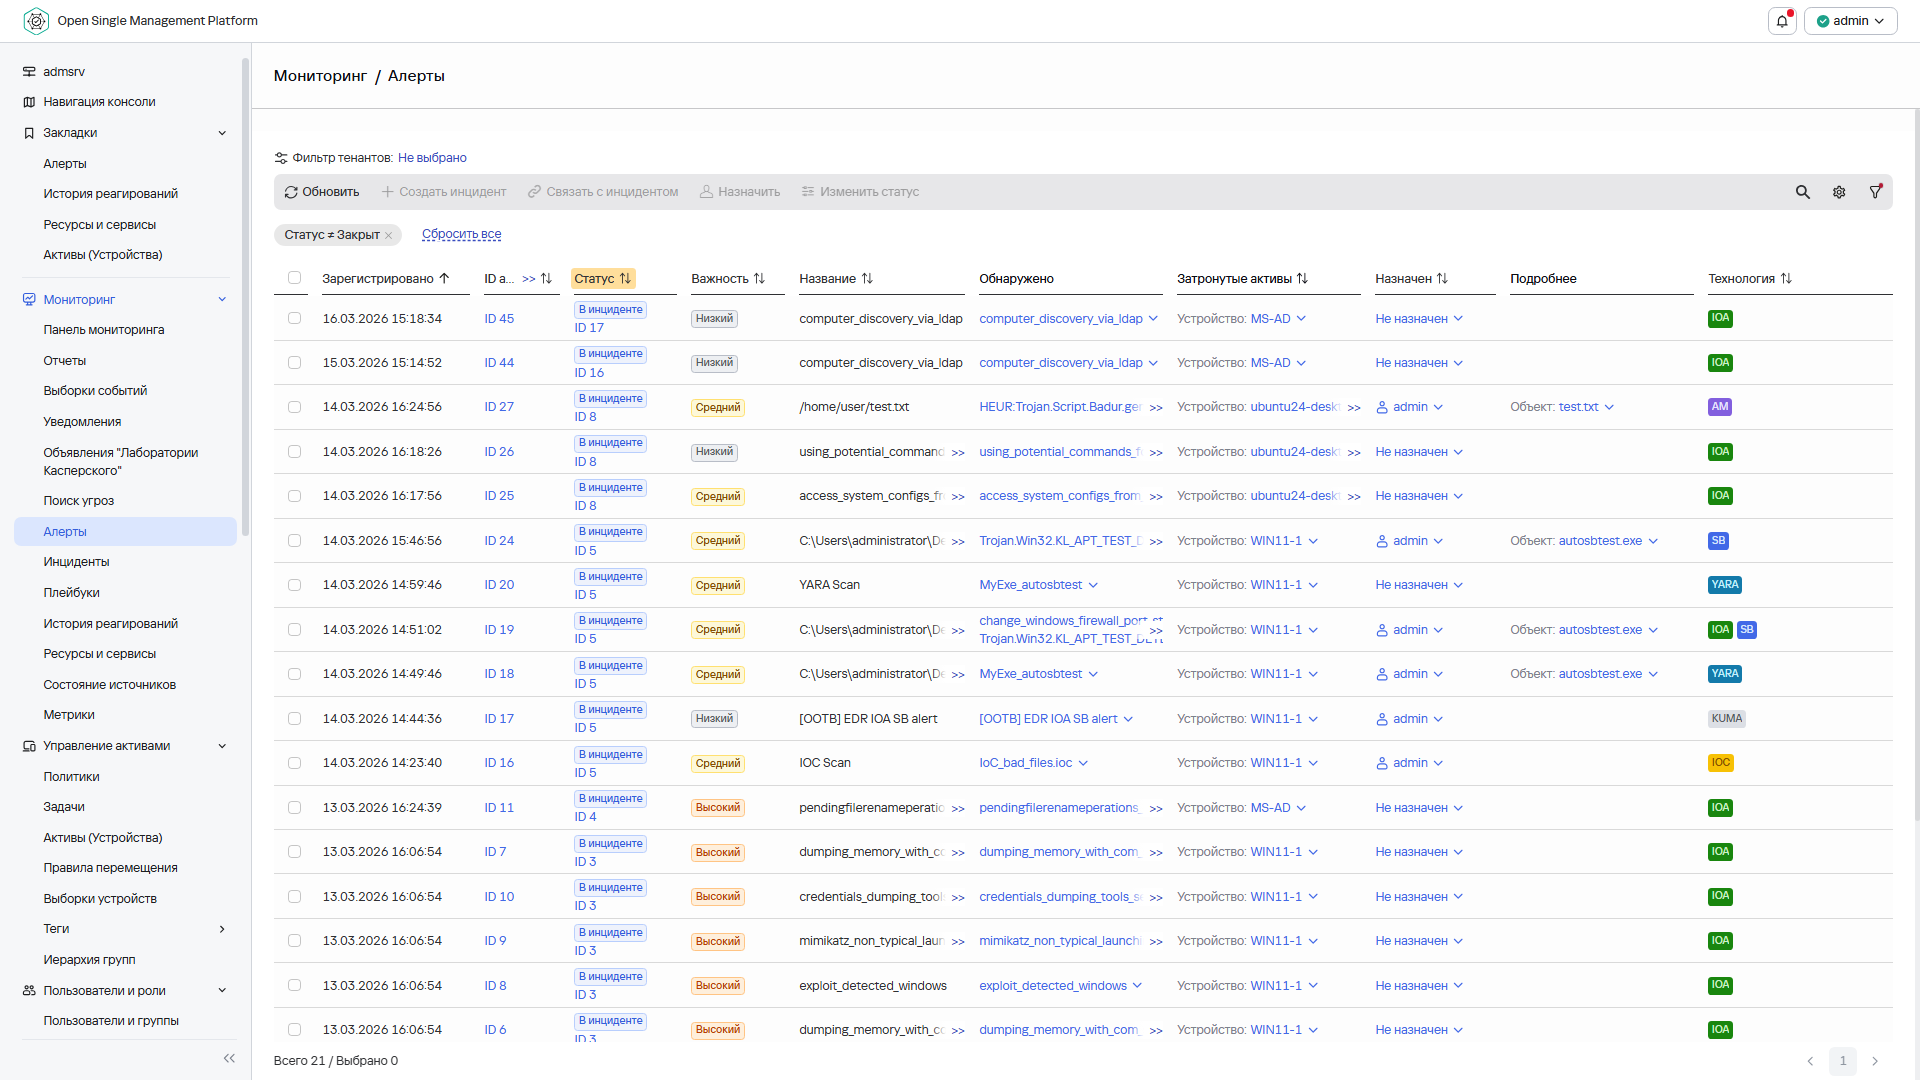Open table settings gear icon

tap(1838, 192)
